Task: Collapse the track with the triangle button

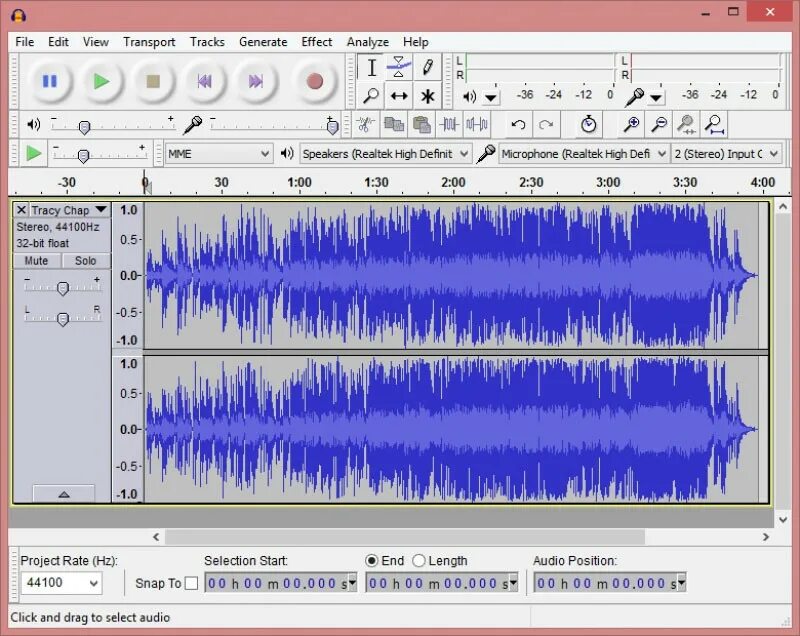Action: pos(64,494)
